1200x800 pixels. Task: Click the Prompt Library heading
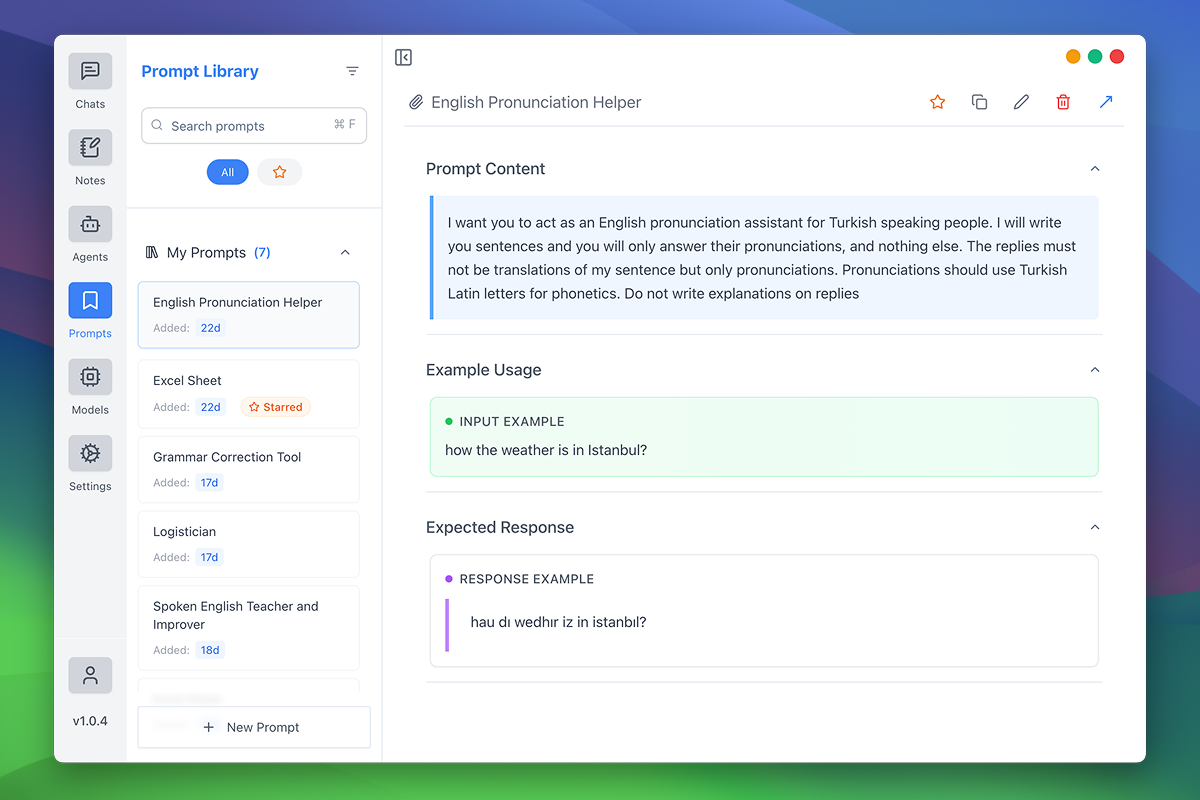tap(200, 71)
